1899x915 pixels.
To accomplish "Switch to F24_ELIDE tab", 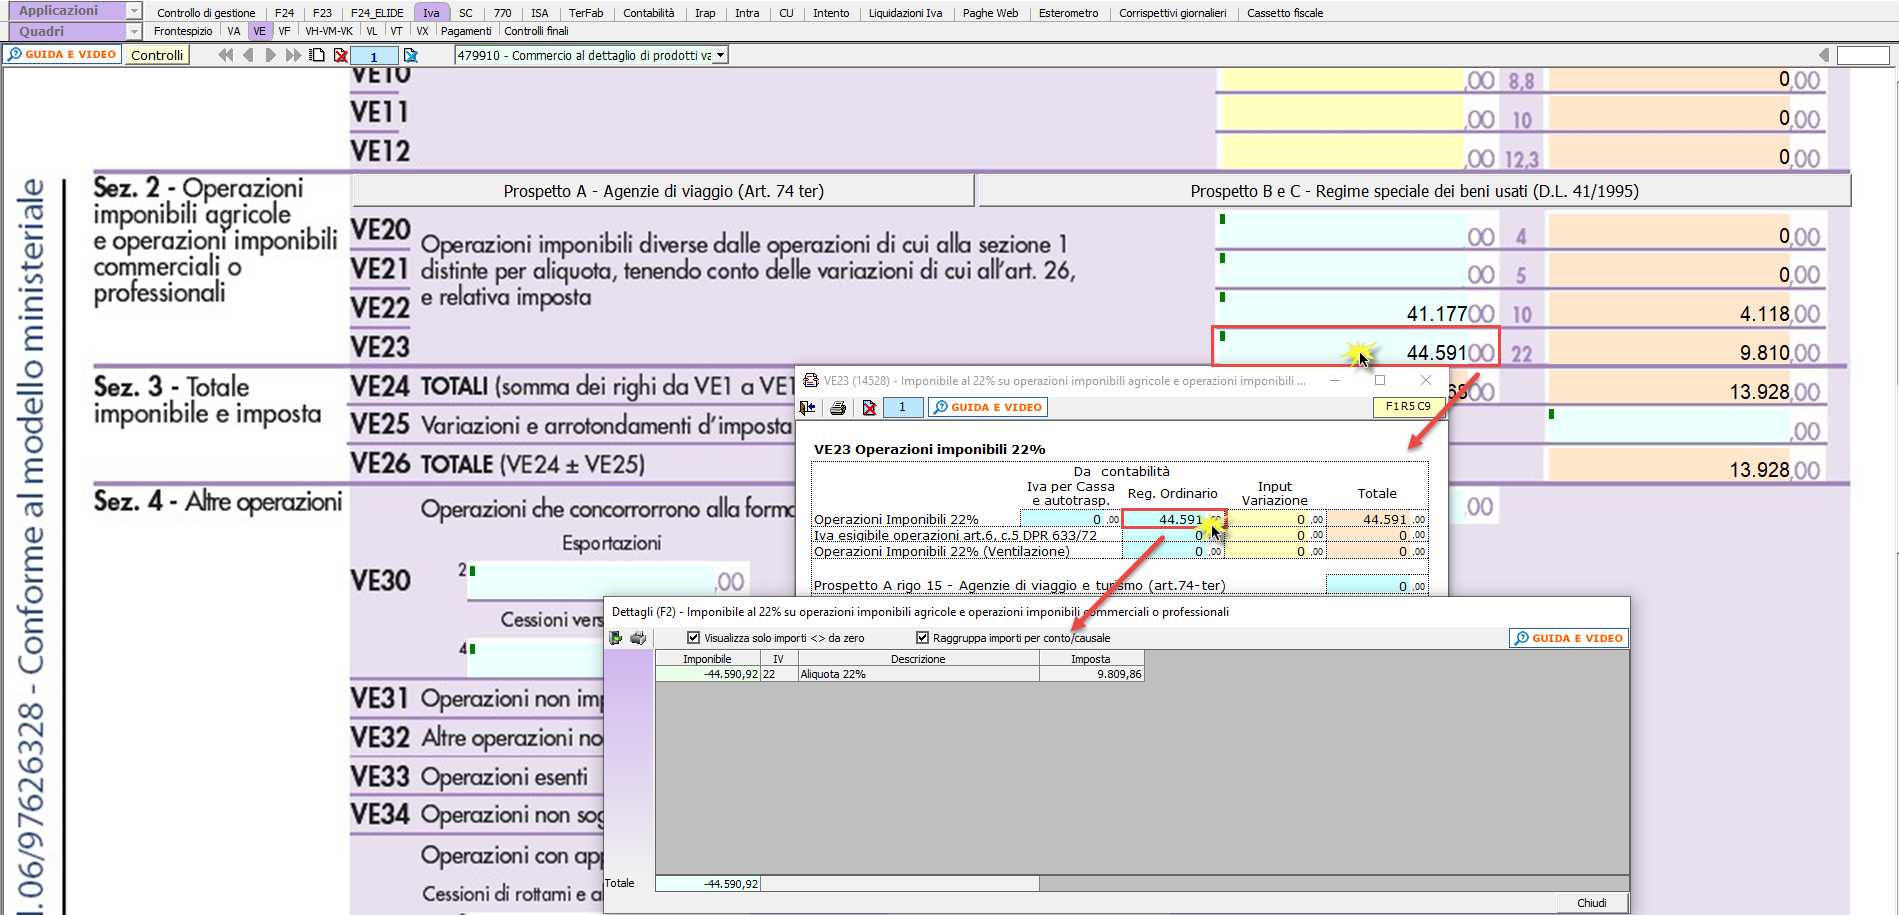I will (377, 13).
